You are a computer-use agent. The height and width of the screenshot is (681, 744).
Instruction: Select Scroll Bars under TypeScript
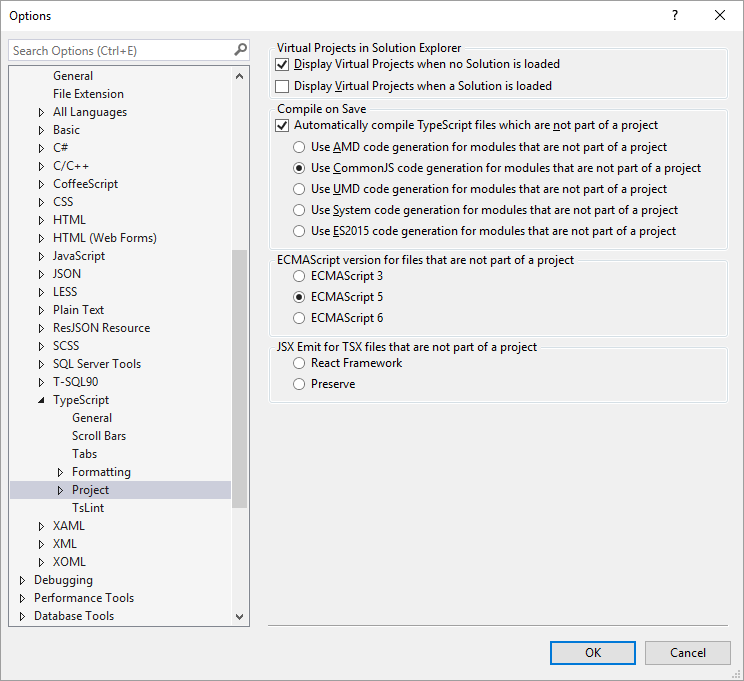click(x=99, y=436)
